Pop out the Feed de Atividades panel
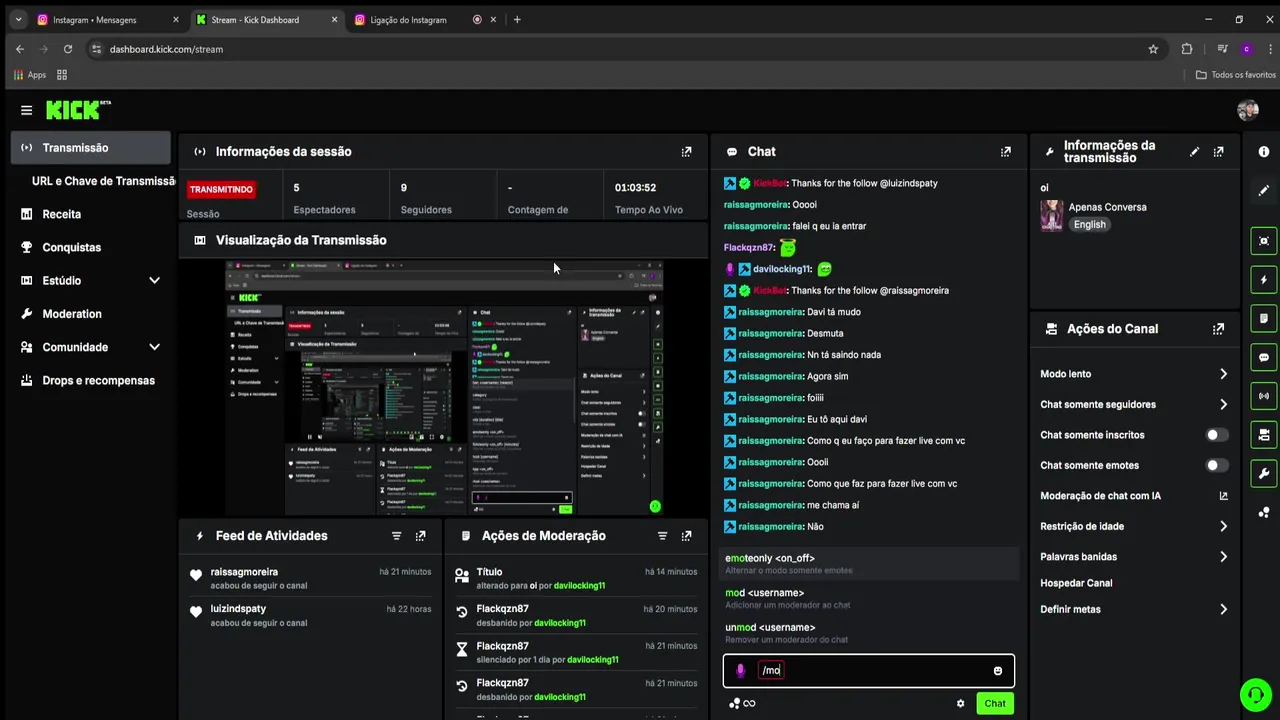This screenshot has width=1280, height=720. 420,536
